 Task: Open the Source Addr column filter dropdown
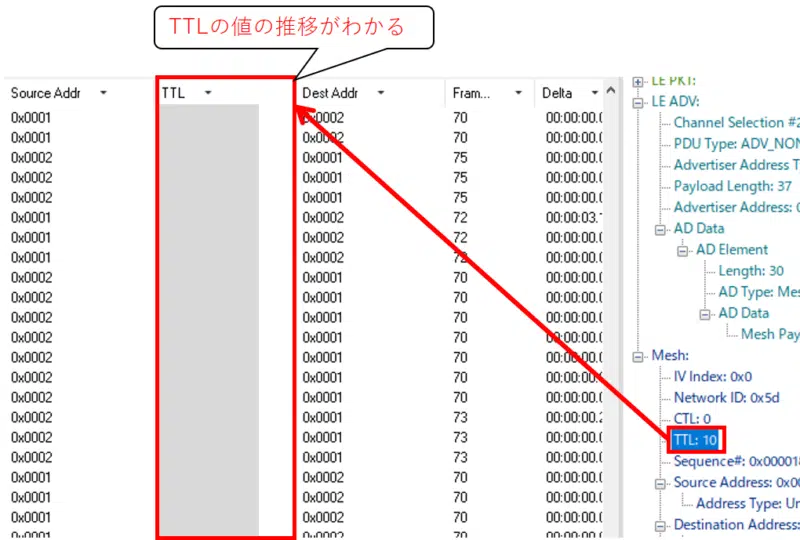pos(103,93)
